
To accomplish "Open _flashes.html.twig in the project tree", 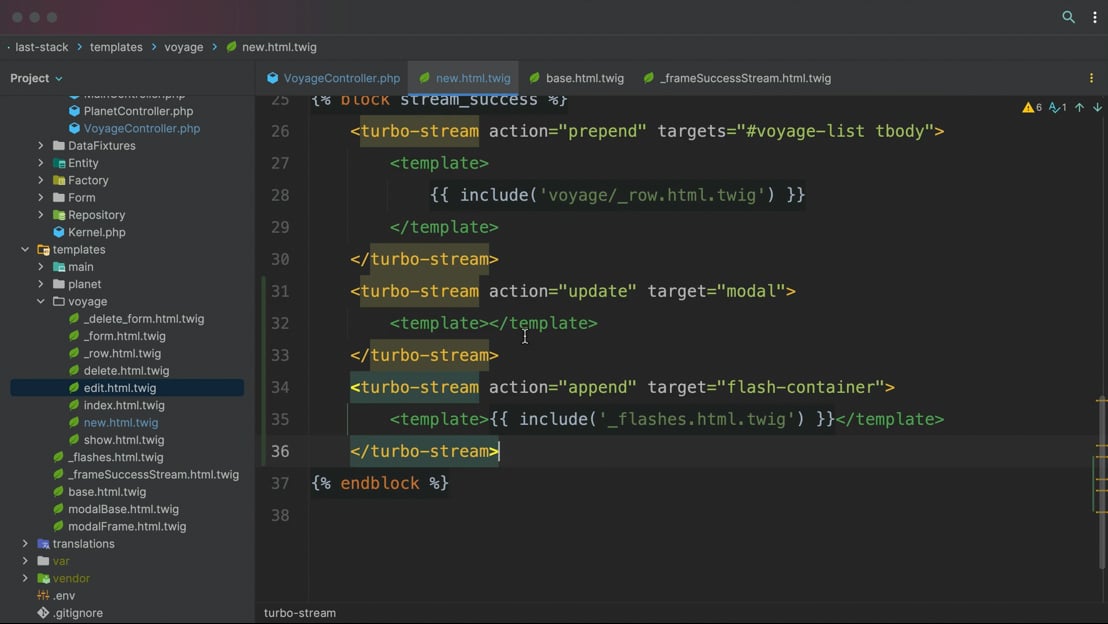I will (115, 457).
